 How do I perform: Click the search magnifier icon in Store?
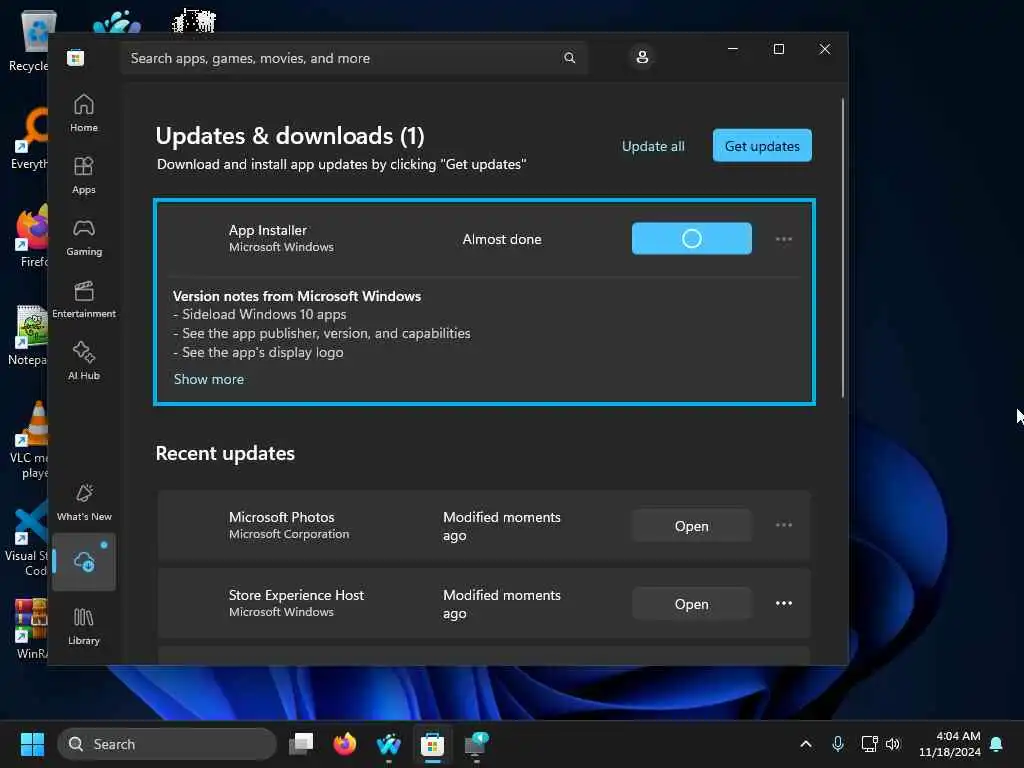[569, 58]
